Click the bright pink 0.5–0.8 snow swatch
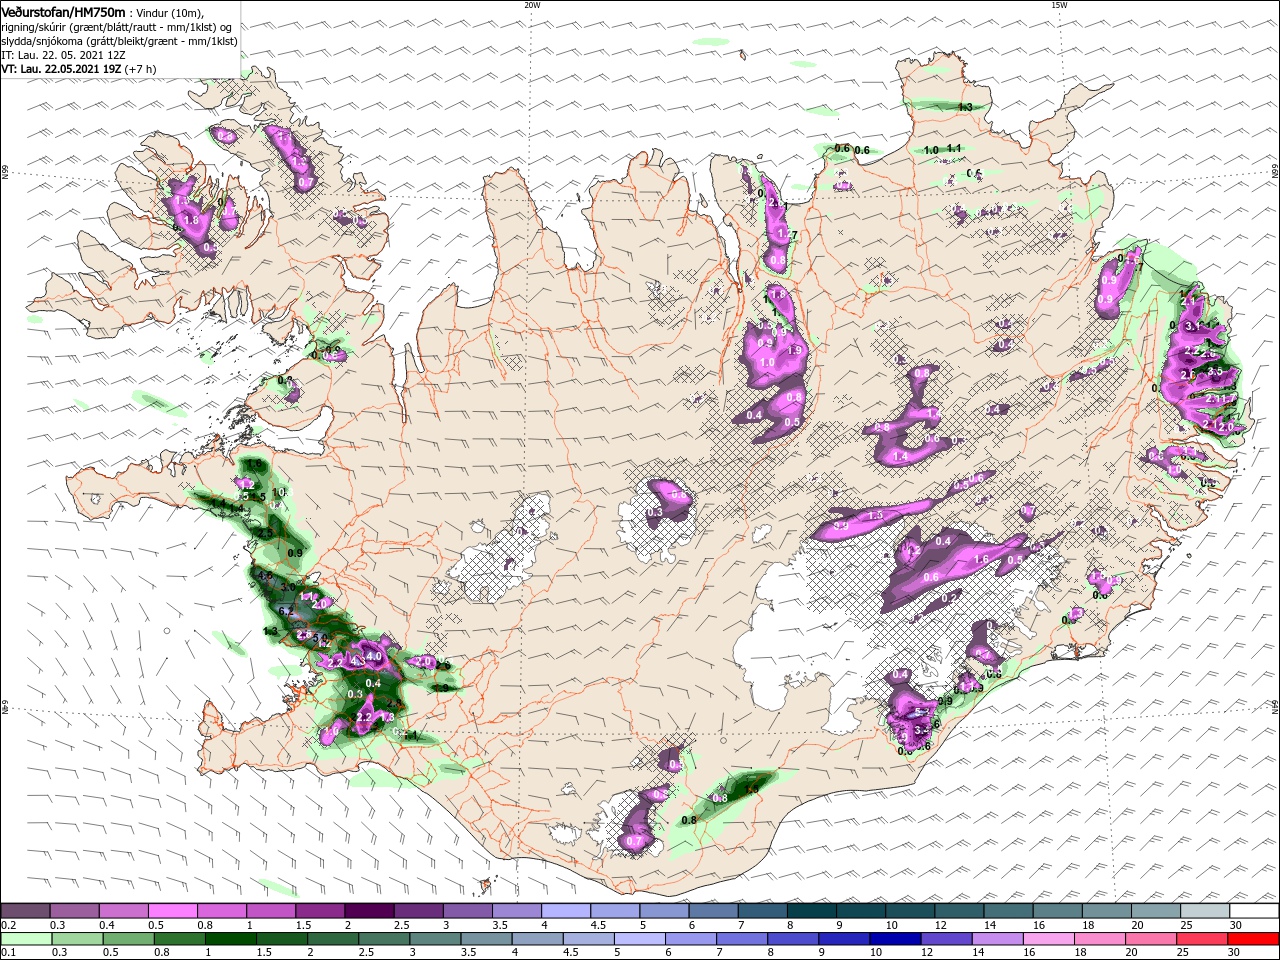The image size is (1280, 960). pos(172,911)
